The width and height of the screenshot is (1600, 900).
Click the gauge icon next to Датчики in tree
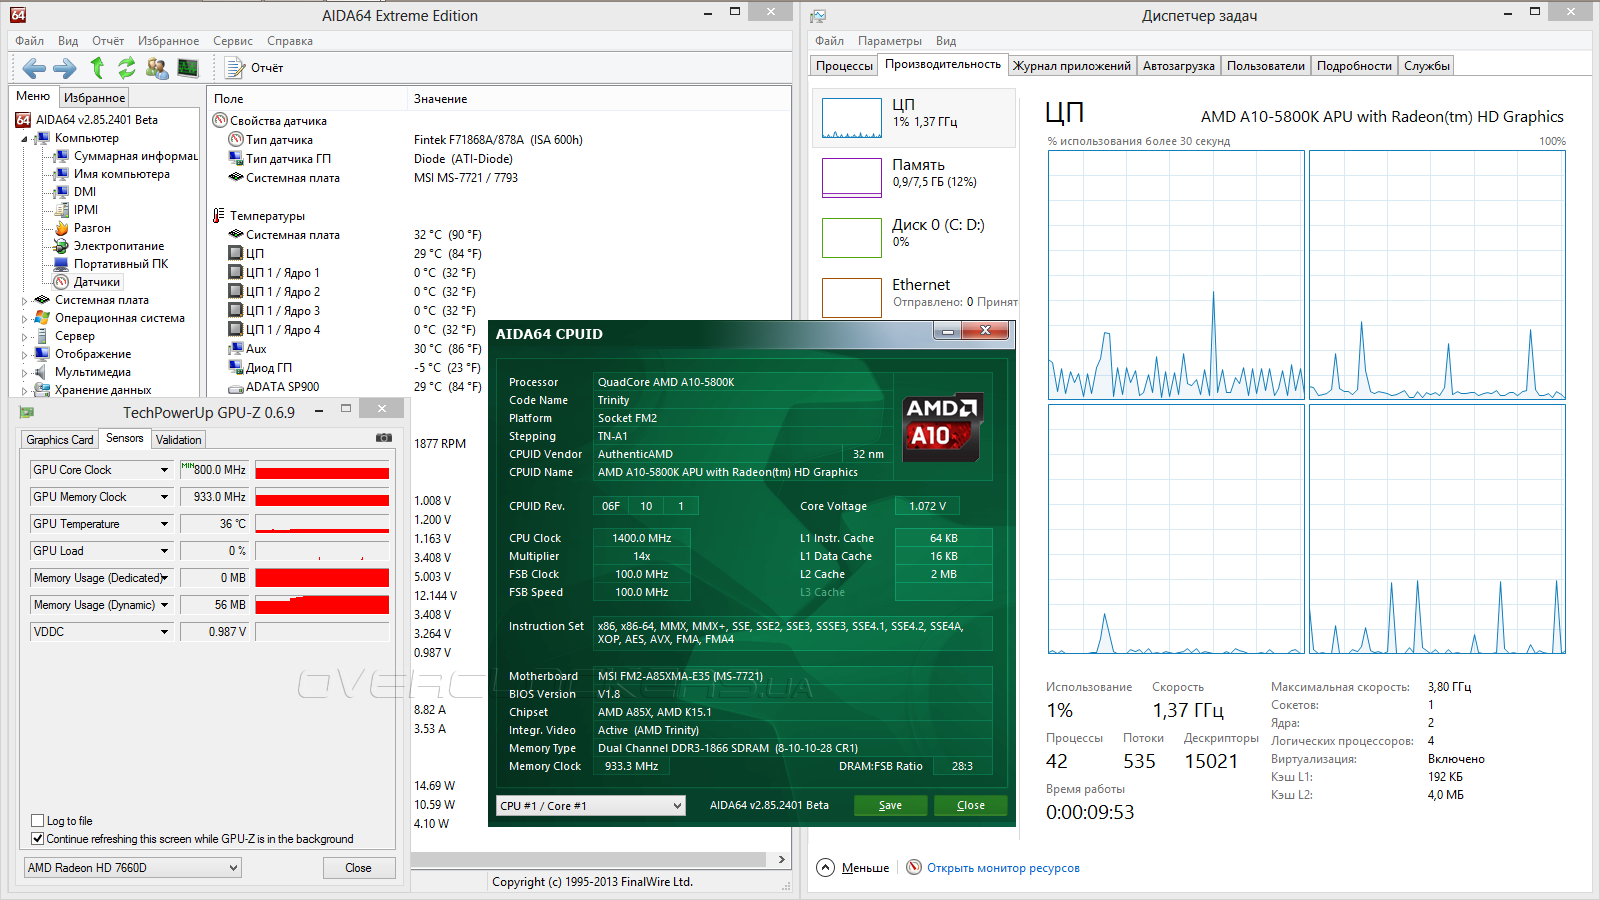tap(61, 282)
